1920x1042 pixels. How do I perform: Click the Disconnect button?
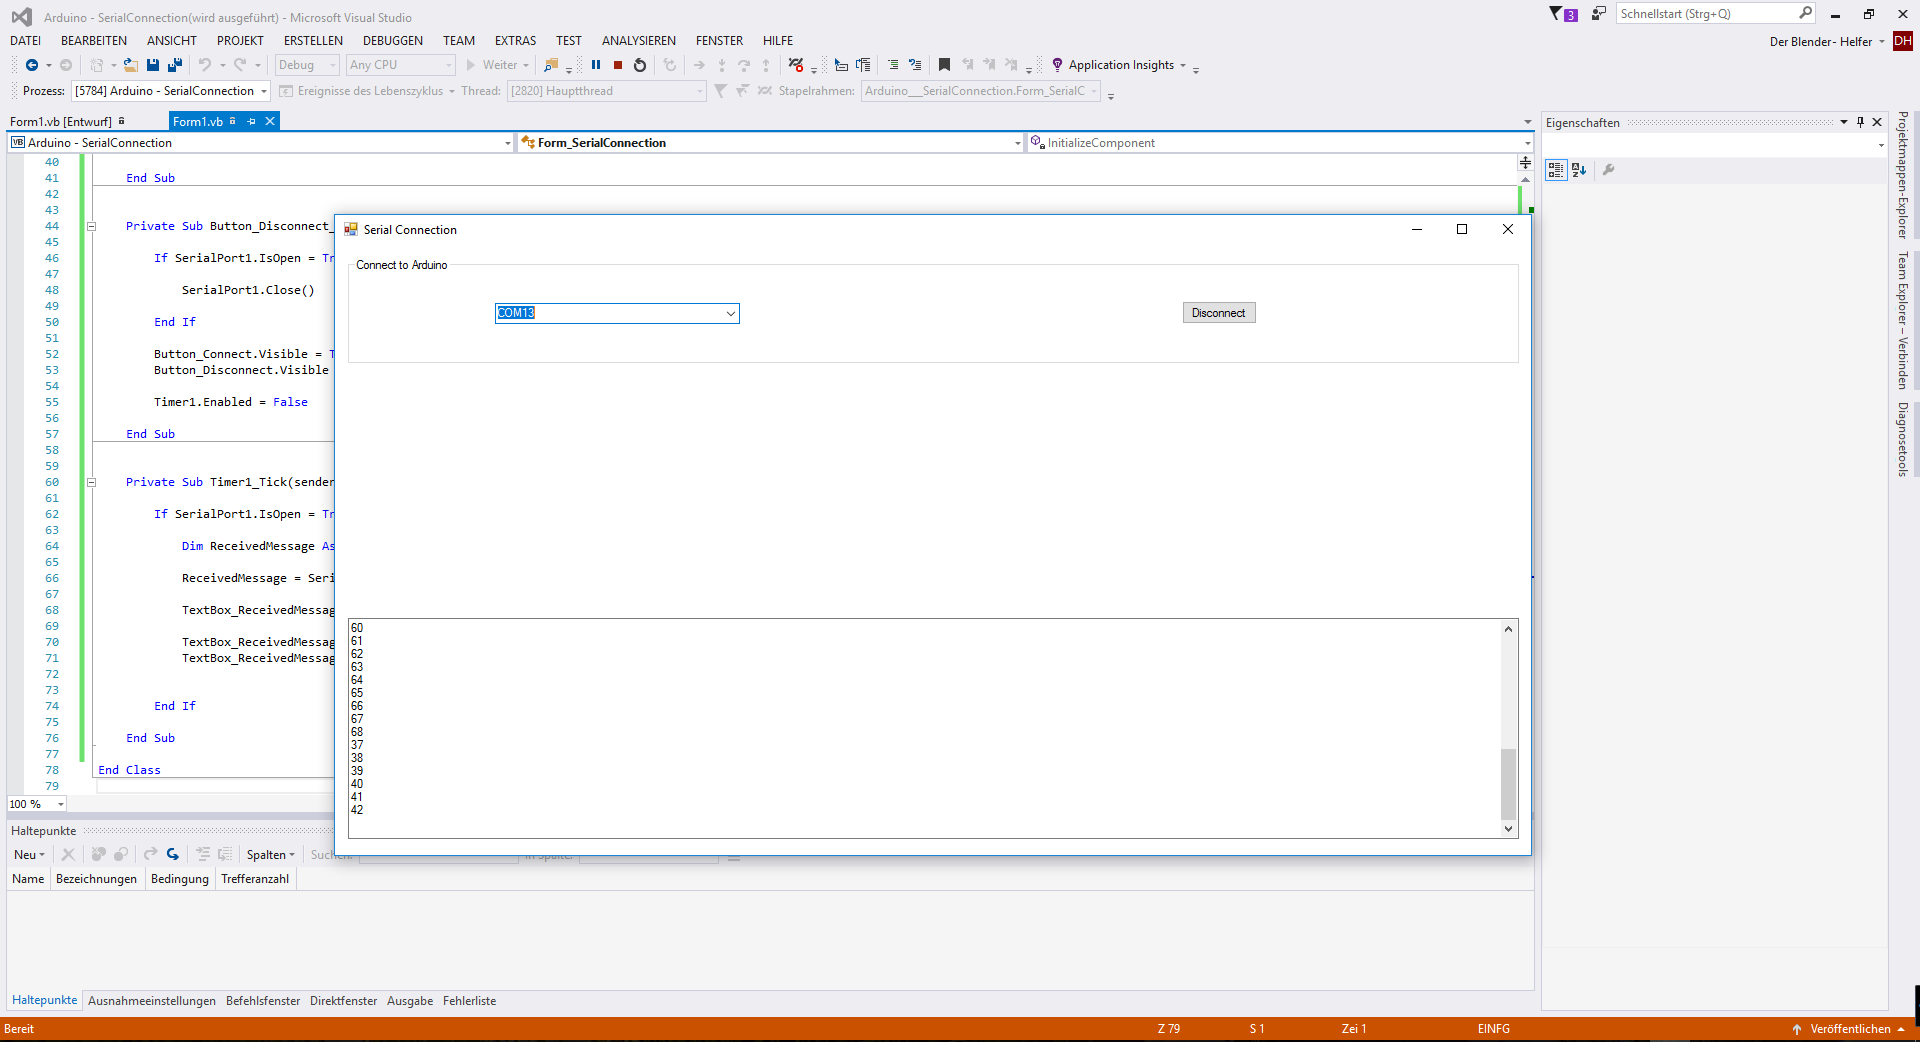pyautogui.click(x=1218, y=312)
